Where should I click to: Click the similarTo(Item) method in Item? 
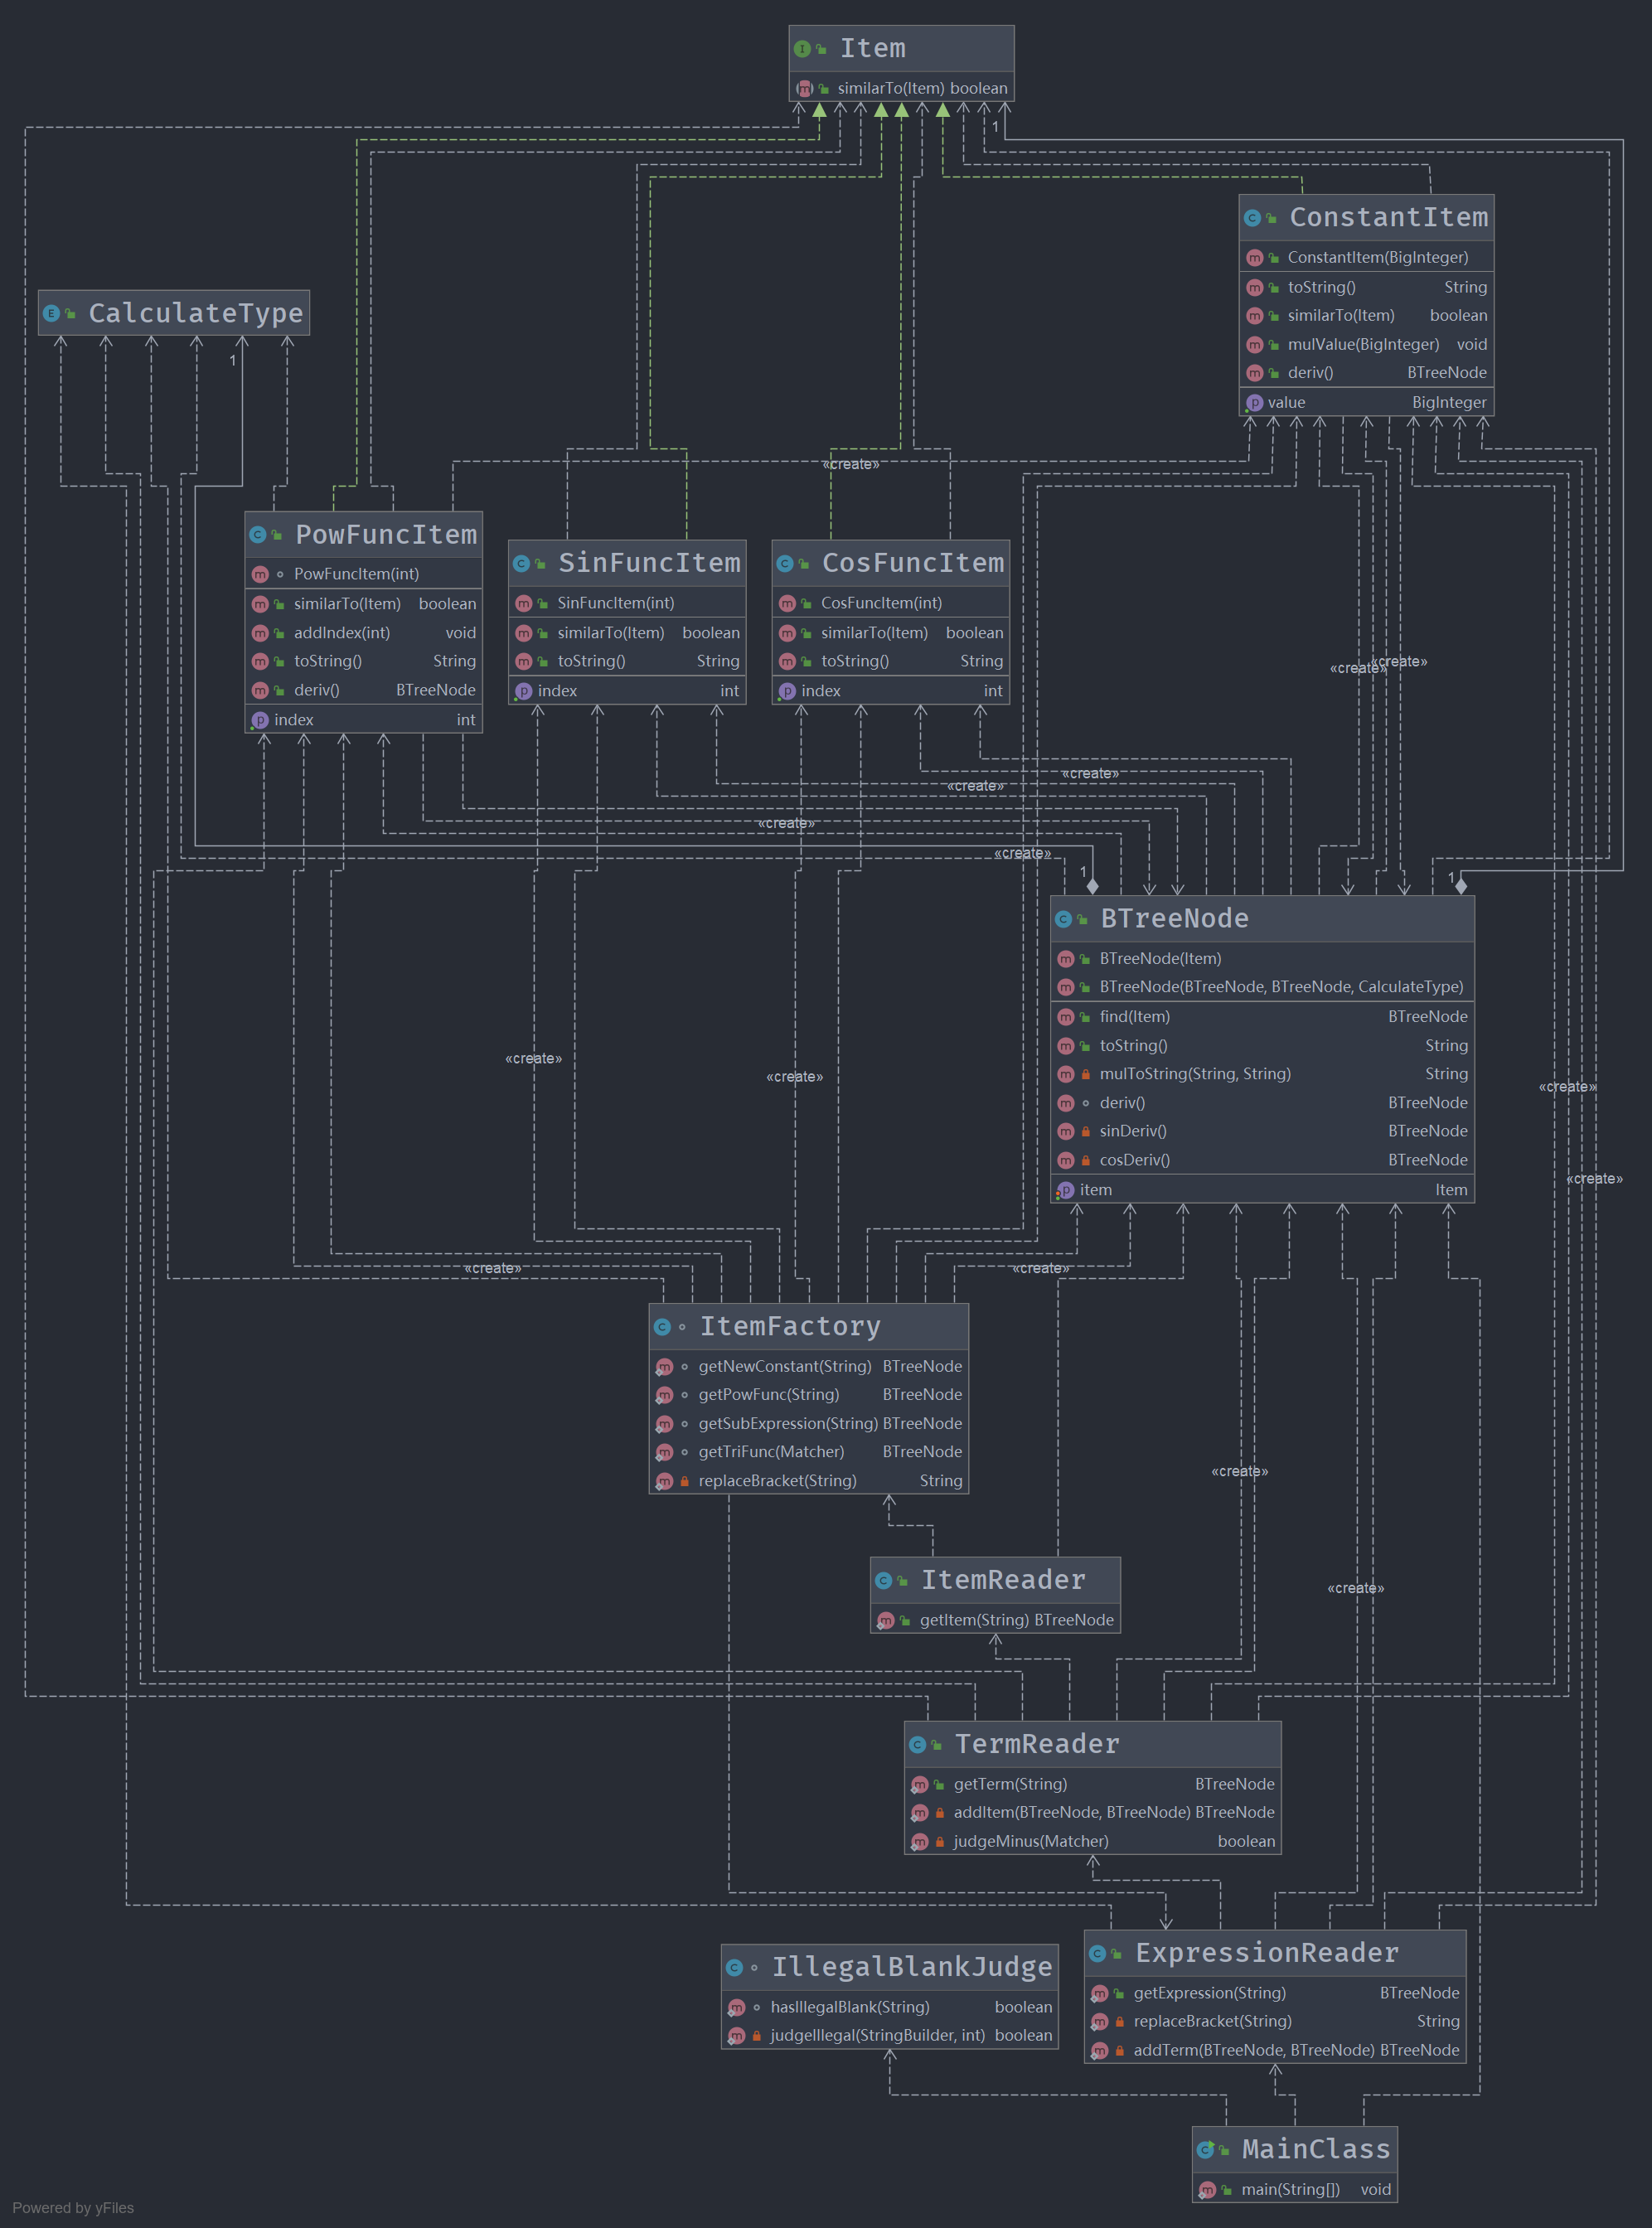[891, 88]
